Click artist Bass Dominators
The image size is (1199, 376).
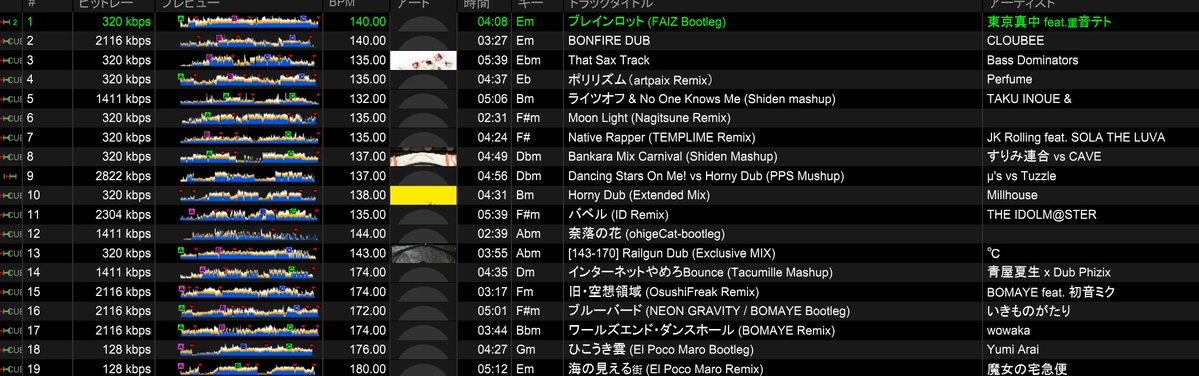click(1032, 60)
